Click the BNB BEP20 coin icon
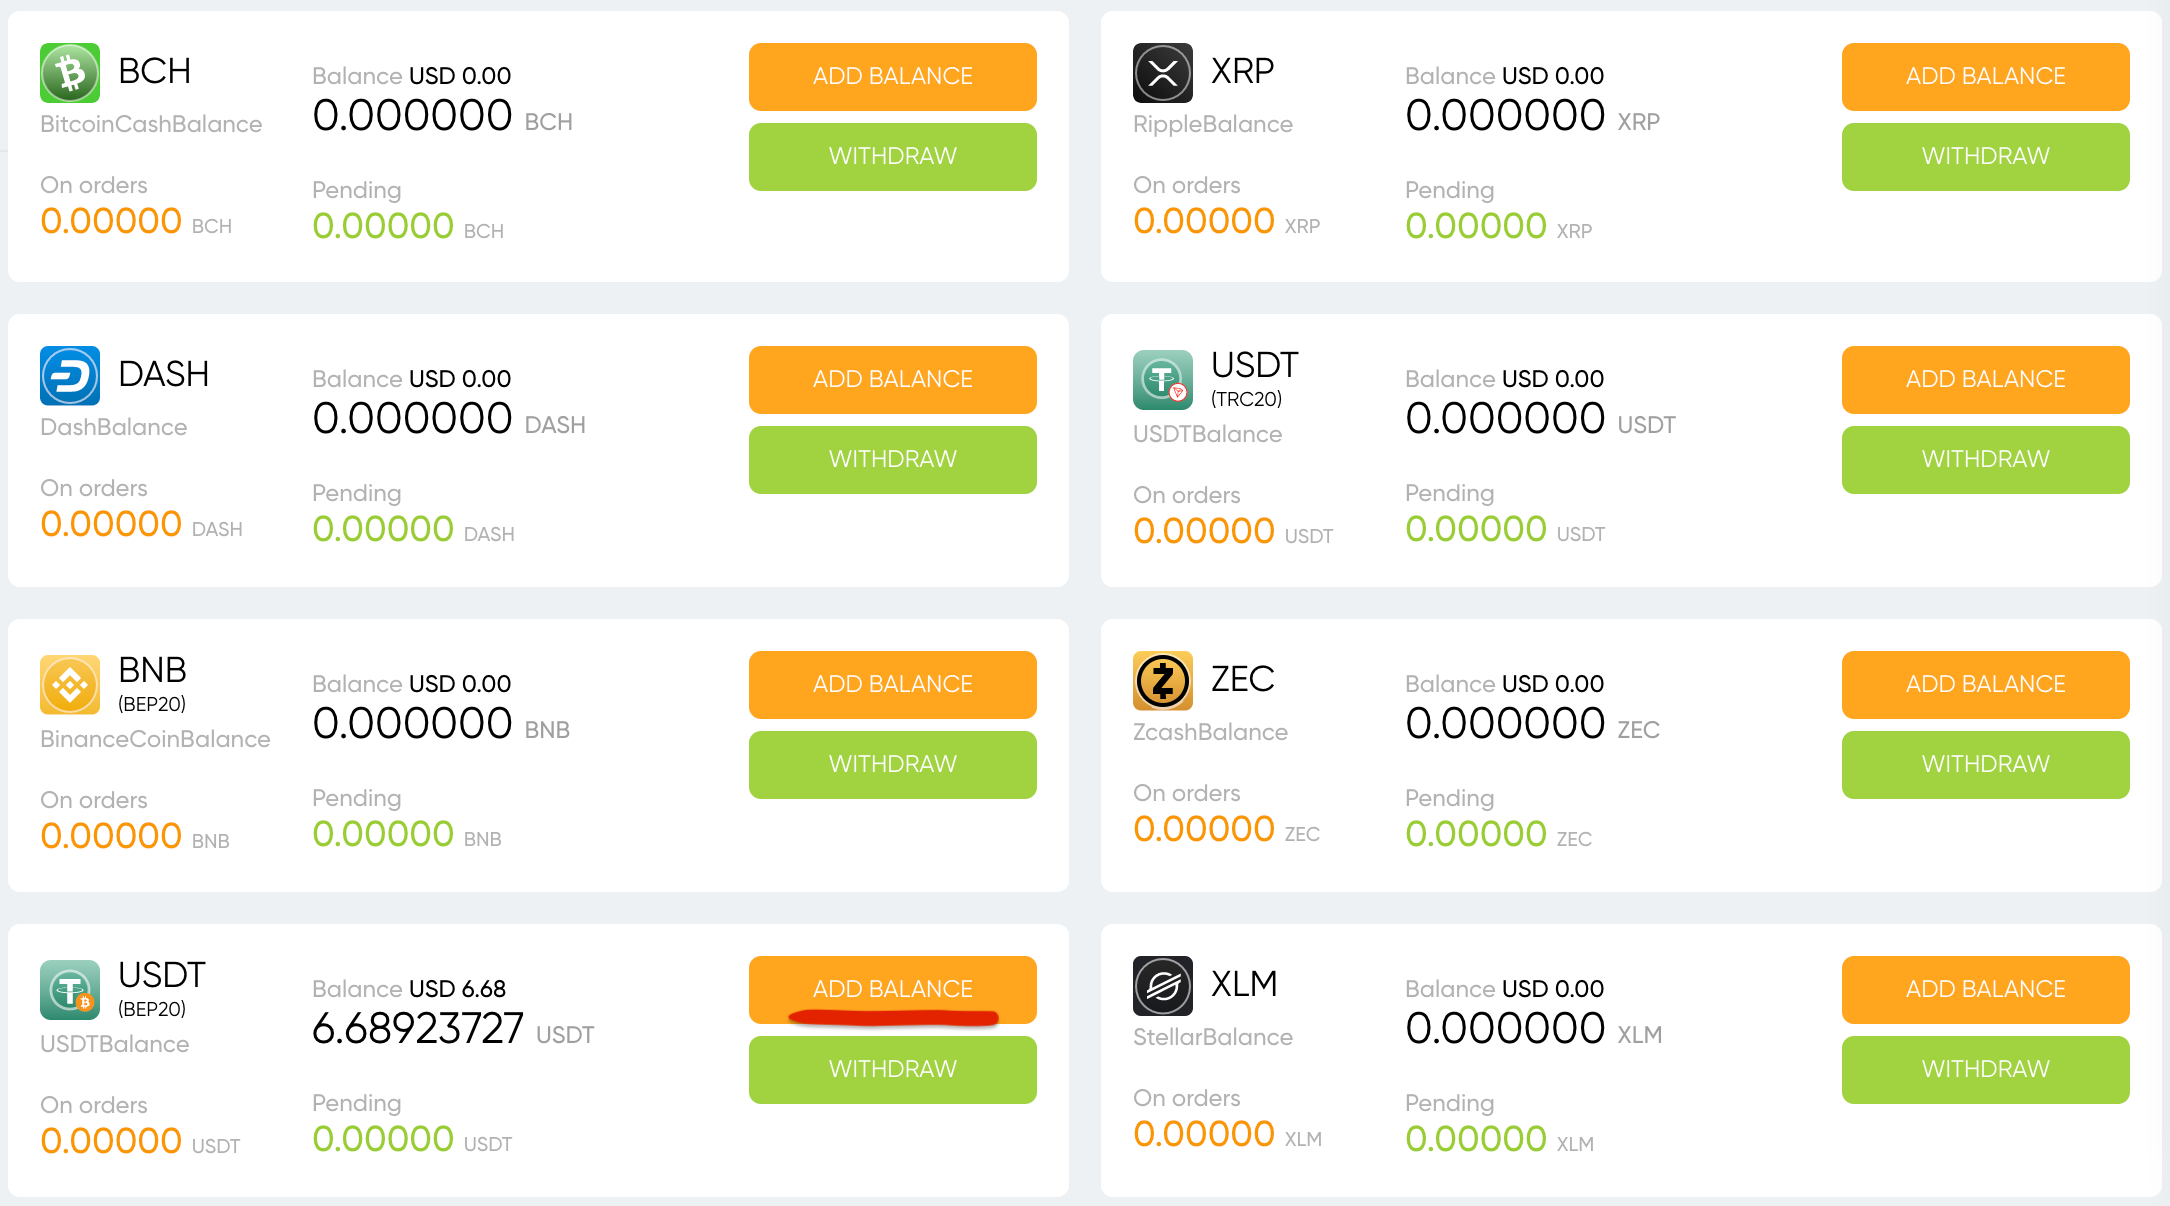This screenshot has width=2170, height=1206. 70,685
